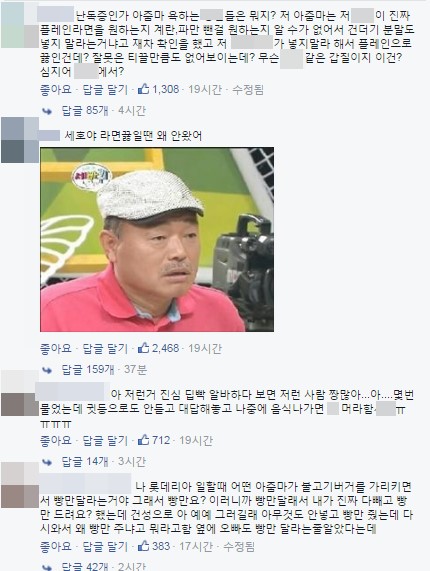Click the thumbs-up icon showing 2,468 likes
The image size is (430, 571).
(x=143, y=348)
